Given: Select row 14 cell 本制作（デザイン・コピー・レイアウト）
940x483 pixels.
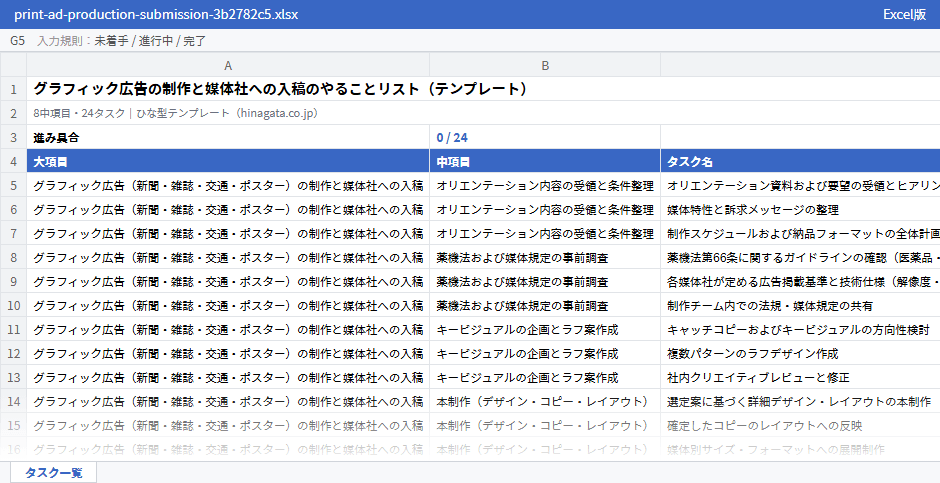Looking at the screenshot, I should pyautogui.click(x=545, y=401).
